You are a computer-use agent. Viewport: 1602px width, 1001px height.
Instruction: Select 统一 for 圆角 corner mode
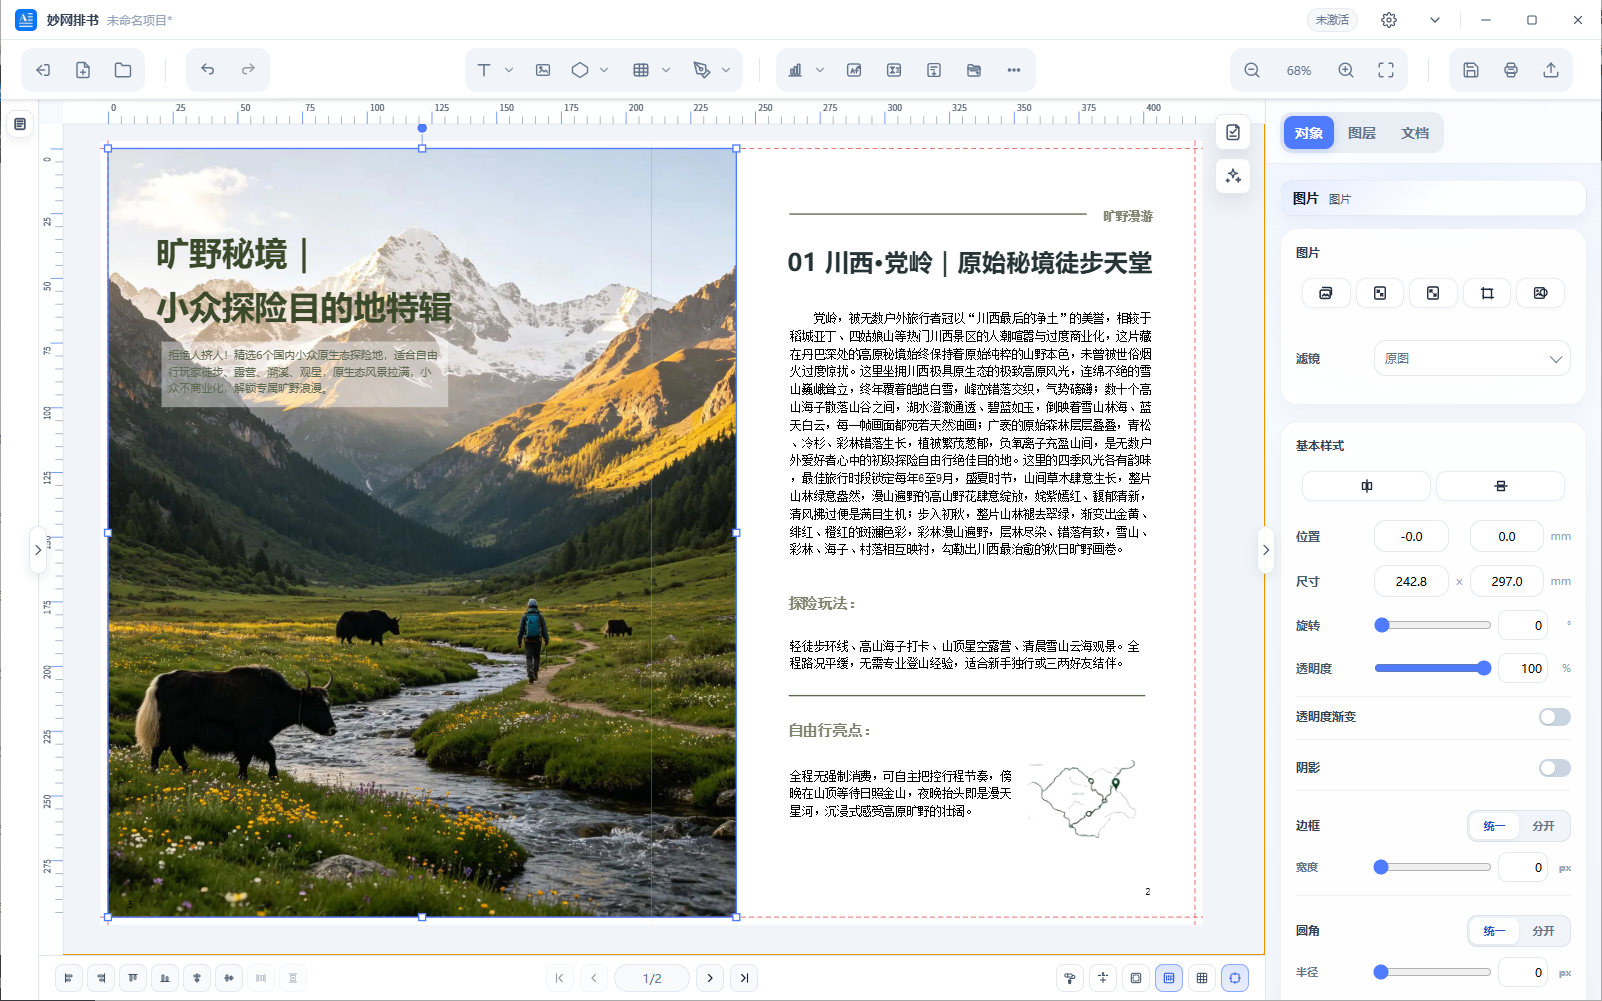pyautogui.click(x=1494, y=931)
